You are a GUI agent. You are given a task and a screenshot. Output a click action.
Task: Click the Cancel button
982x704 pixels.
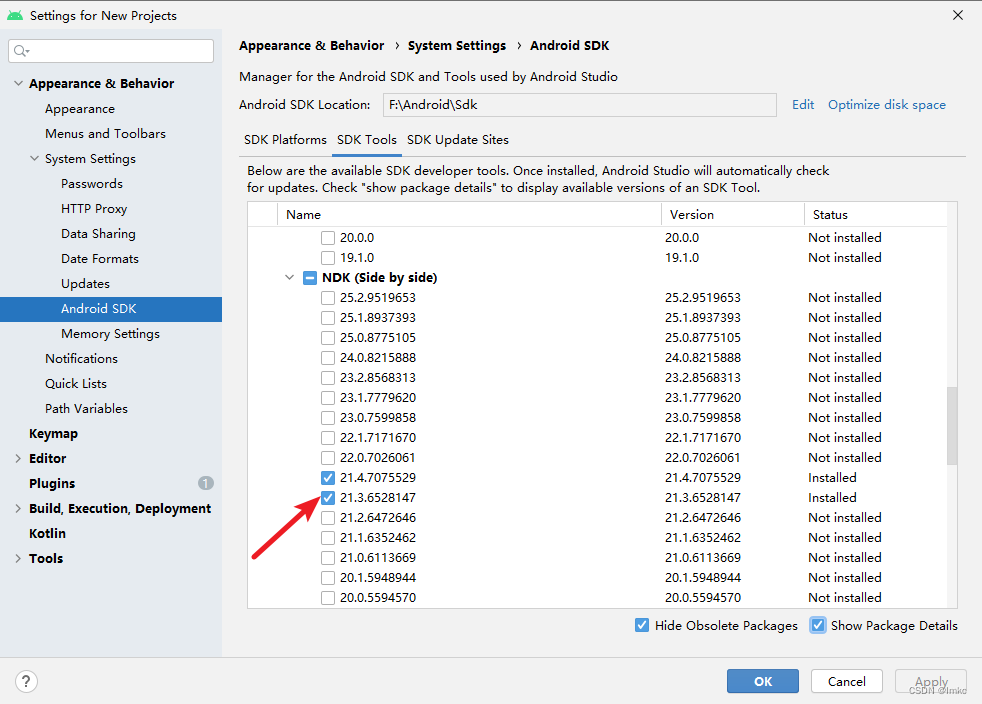(847, 681)
